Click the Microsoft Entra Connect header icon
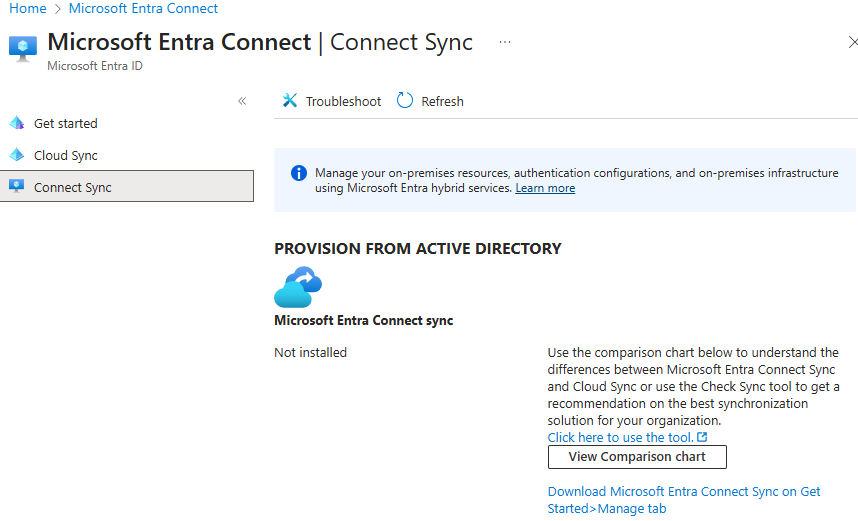The width and height of the screenshot is (858, 521). 23,49
